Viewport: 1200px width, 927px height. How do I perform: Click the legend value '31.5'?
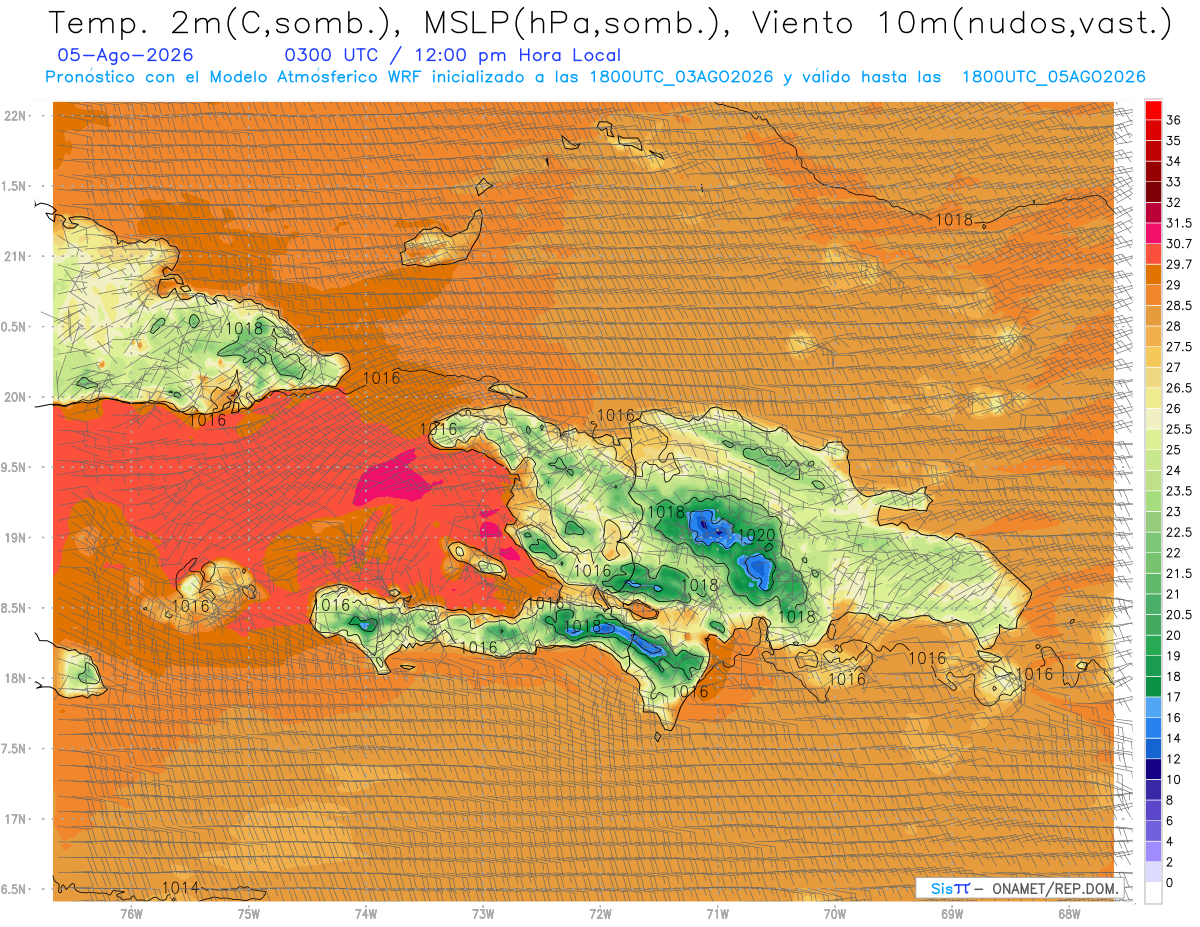click(x=1179, y=222)
